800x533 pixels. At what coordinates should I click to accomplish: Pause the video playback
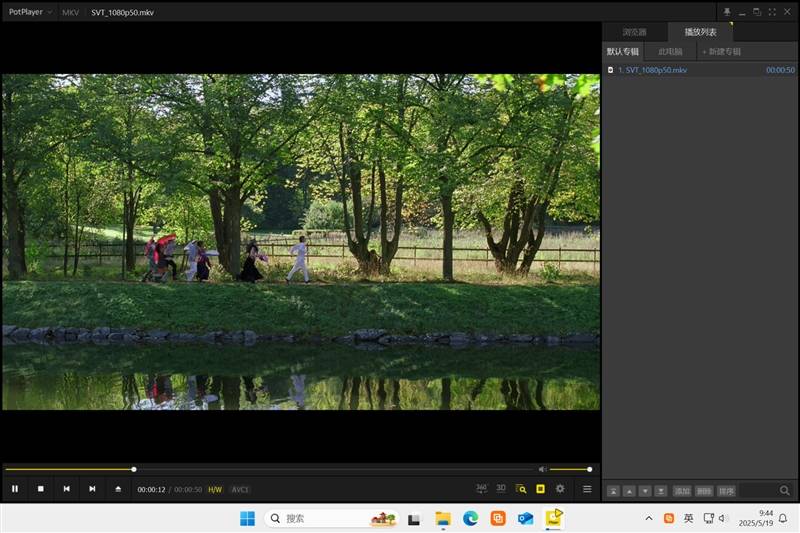(15, 489)
